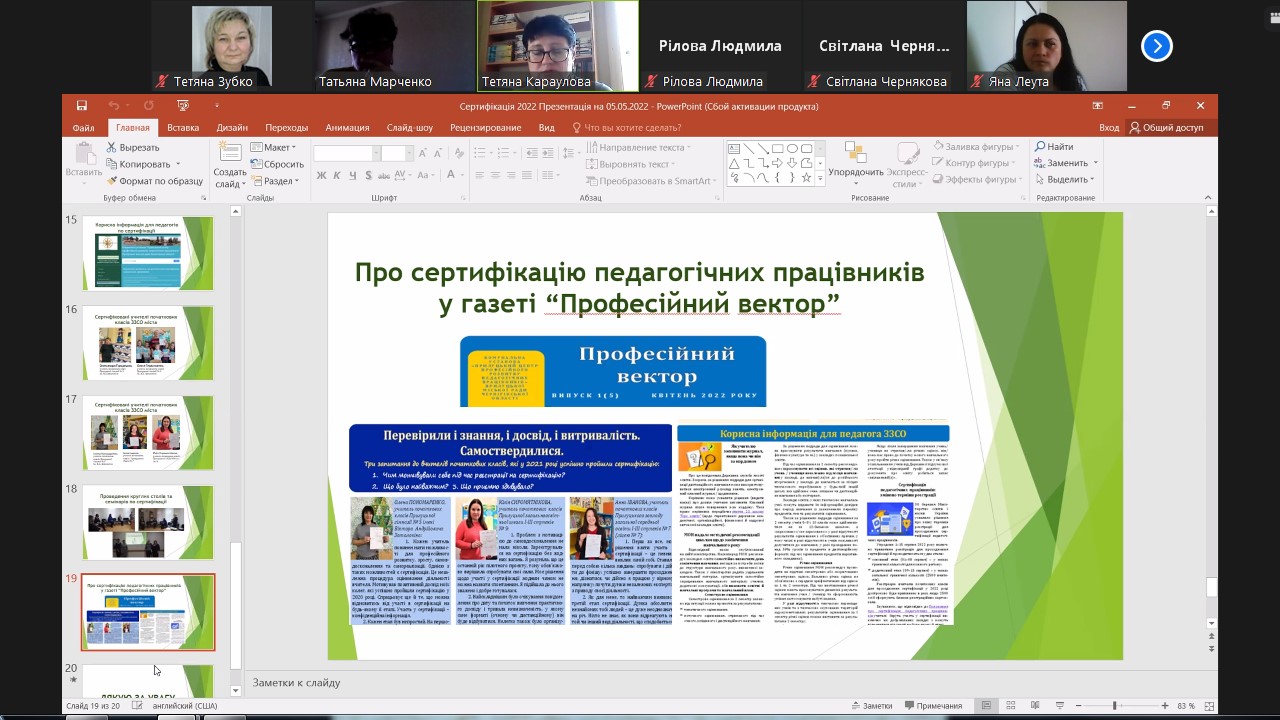Screen dimensions: 1280x720
Task: Switch to Дизайн ribbon tab
Action: (232, 127)
